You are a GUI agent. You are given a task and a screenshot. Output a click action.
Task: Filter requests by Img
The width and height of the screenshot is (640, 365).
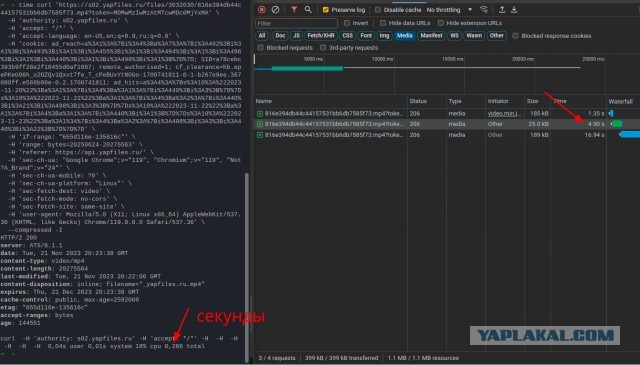(x=384, y=36)
